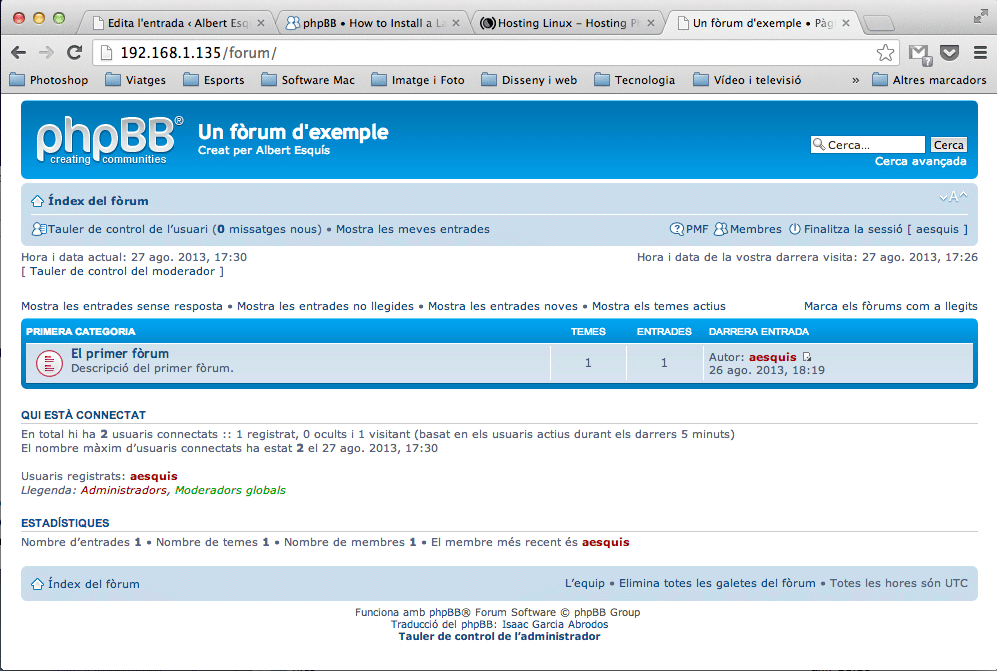Click Mostra les meves entrades
The height and width of the screenshot is (671, 997).
click(x=413, y=229)
